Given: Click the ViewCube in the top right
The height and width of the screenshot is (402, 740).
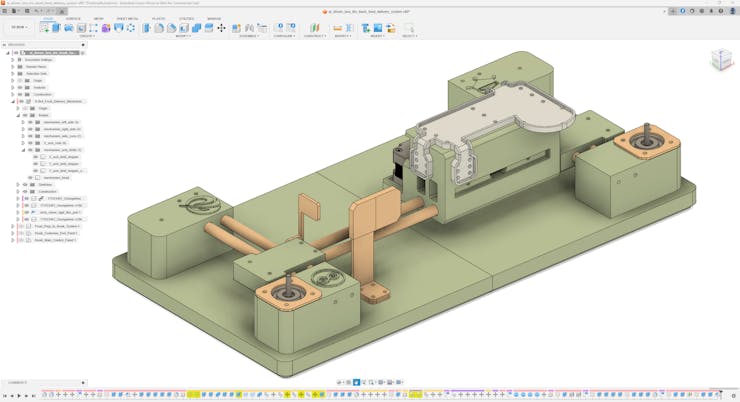Looking at the screenshot, I should (721, 61).
